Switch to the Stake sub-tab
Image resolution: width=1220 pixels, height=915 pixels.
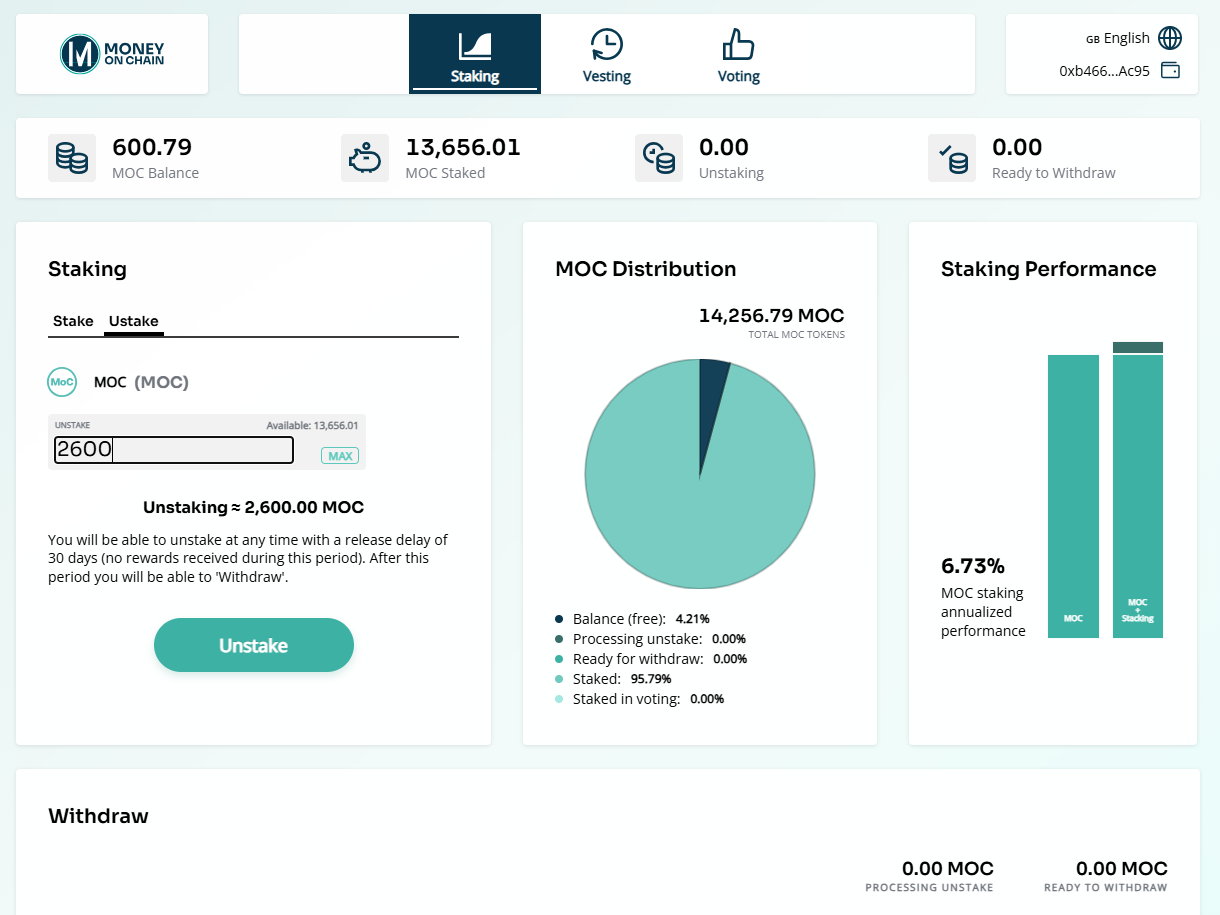(73, 321)
